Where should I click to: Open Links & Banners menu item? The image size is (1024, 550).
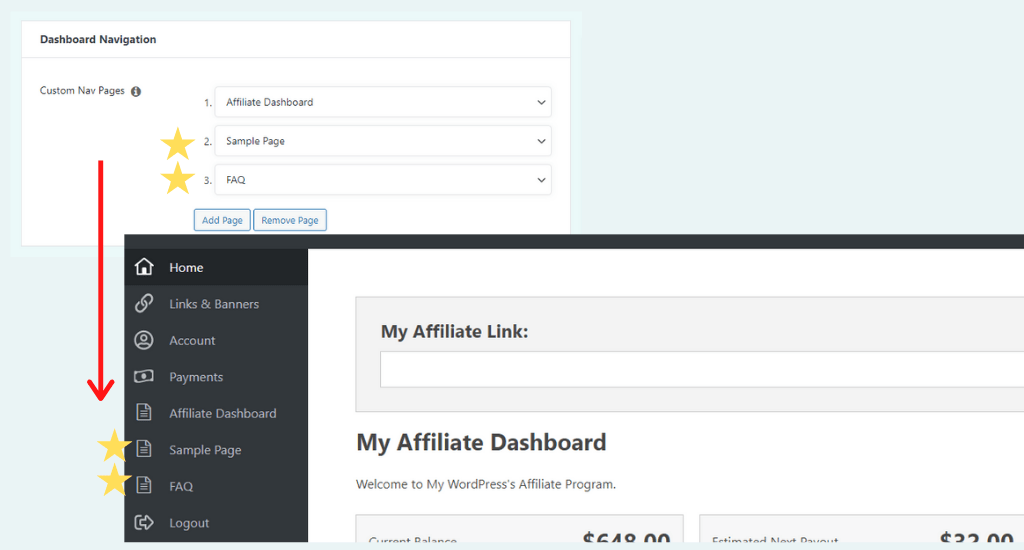(216, 304)
